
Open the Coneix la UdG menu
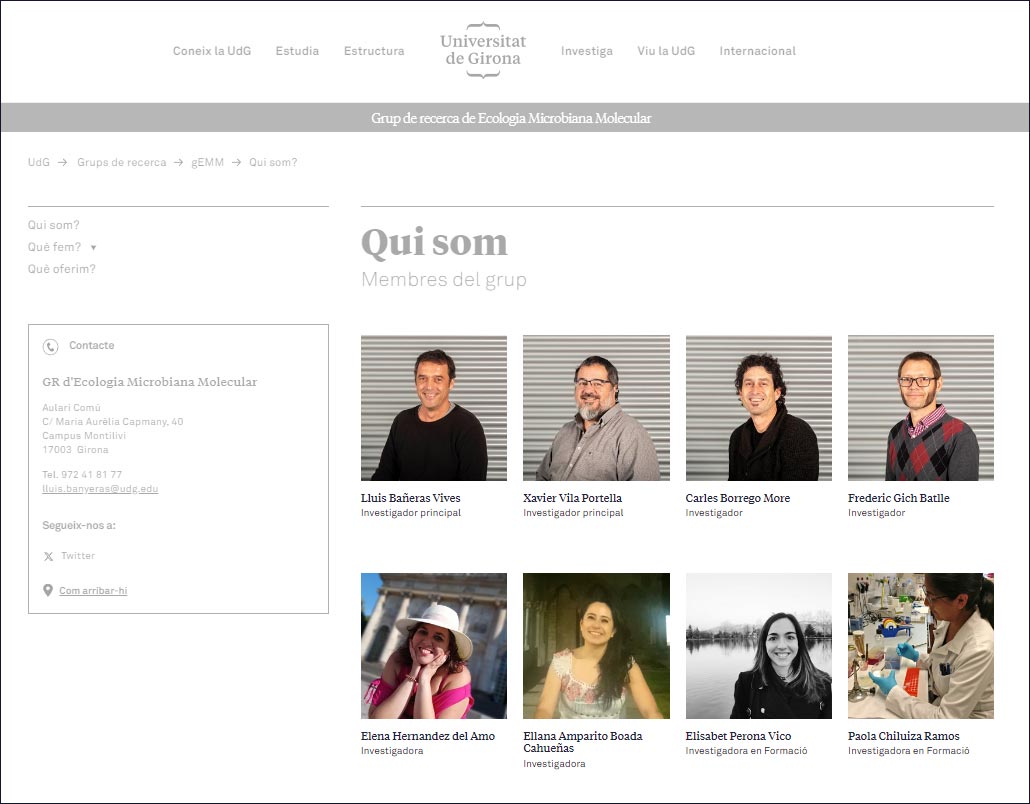pyautogui.click(x=212, y=51)
